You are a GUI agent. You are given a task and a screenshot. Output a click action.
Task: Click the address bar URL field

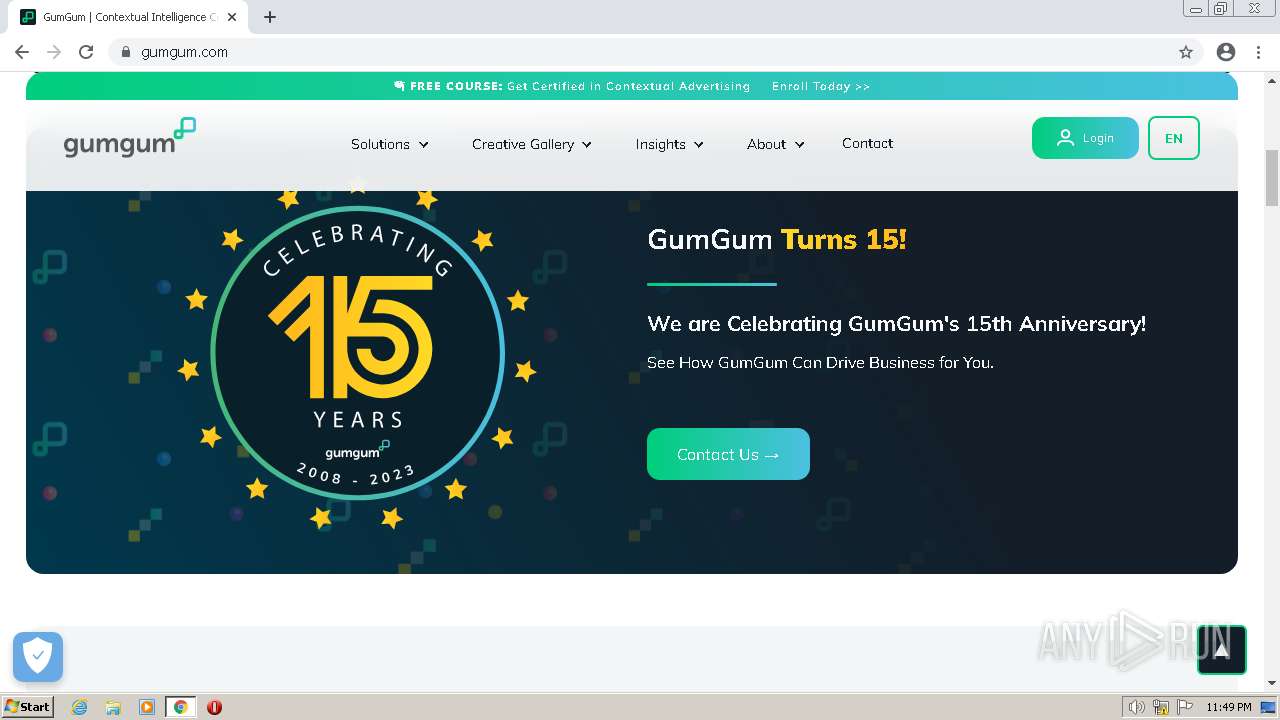(x=640, y=52)
